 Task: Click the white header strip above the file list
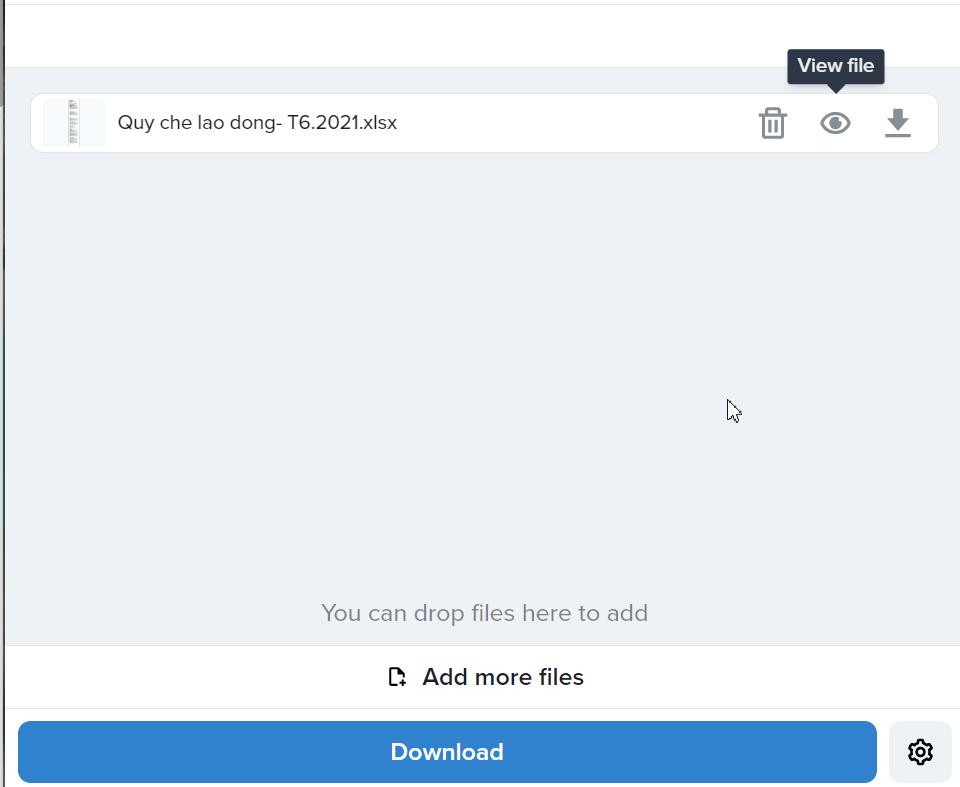[480, 36]
